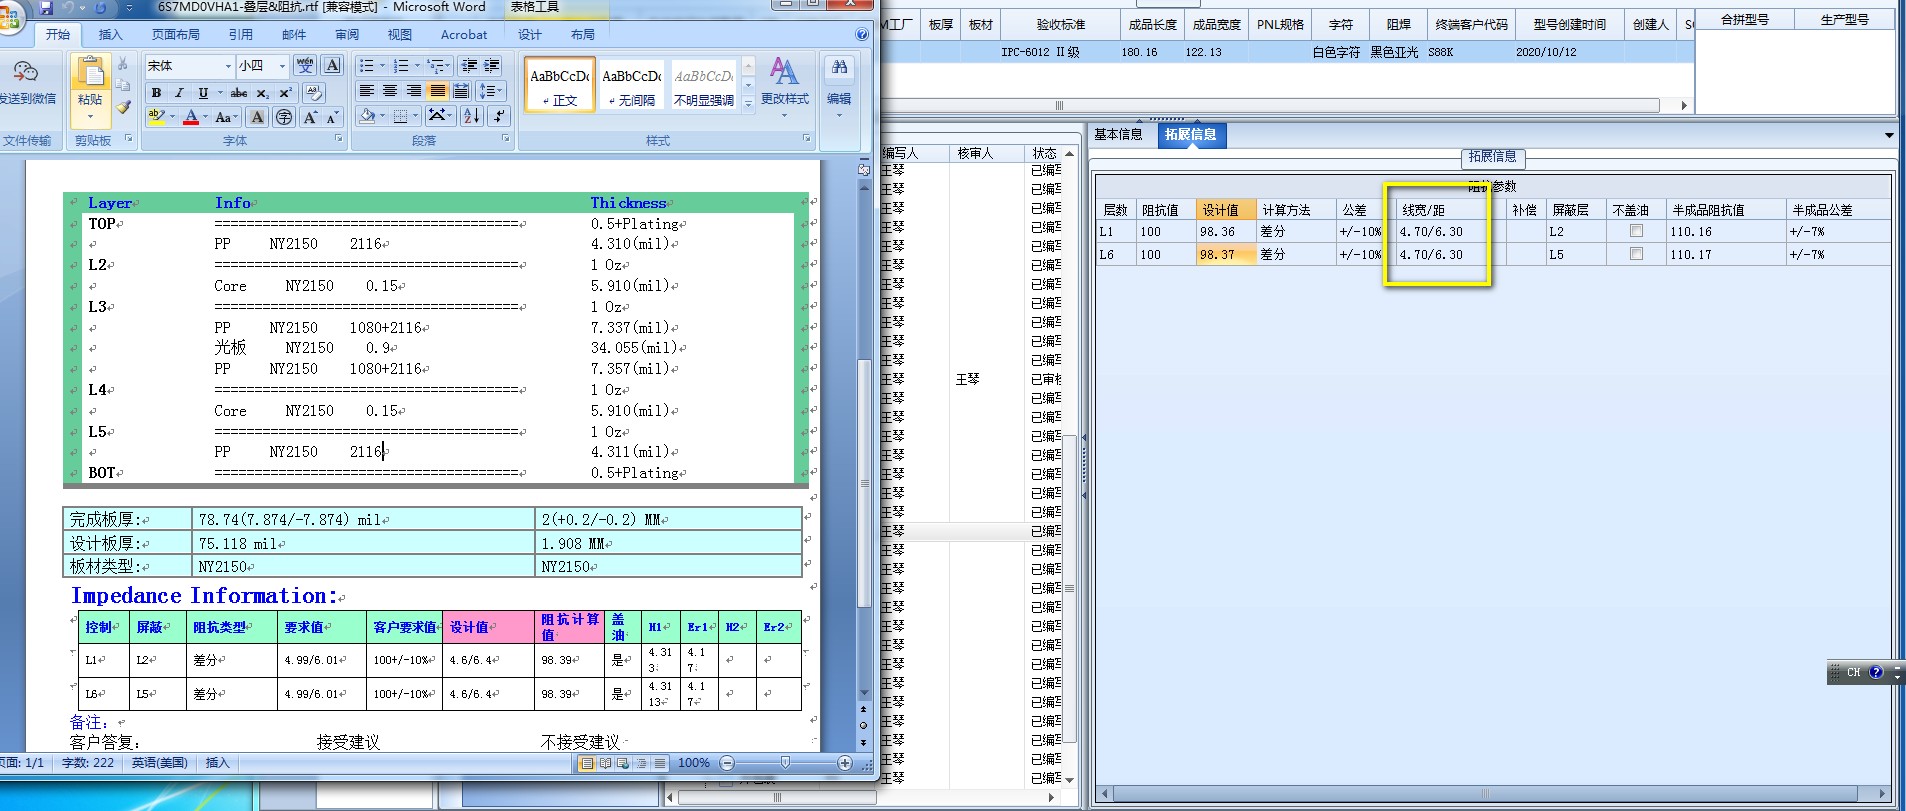Apply red font color
This screenshot has width=1906, height=811.
pos(191,117)
